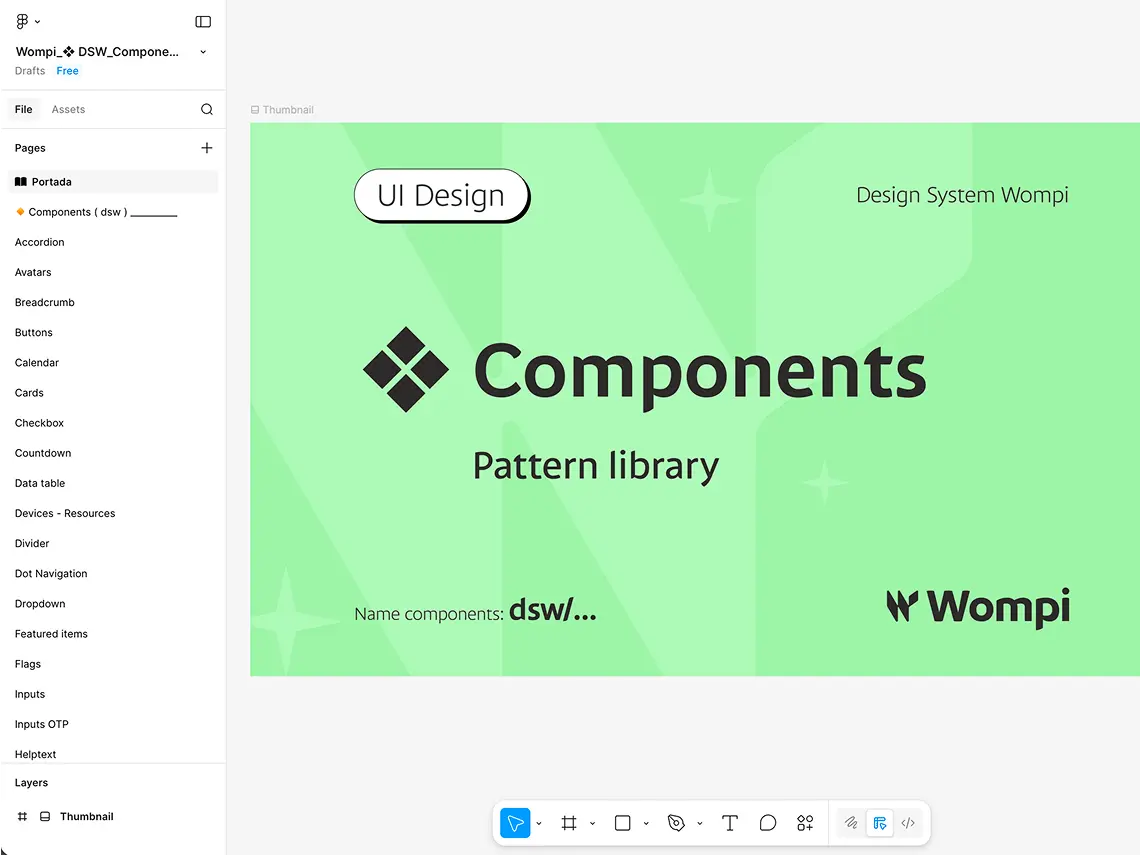This screenshot has width=1140, height=855.
Task: Select the Text tool
Action: 729,822
